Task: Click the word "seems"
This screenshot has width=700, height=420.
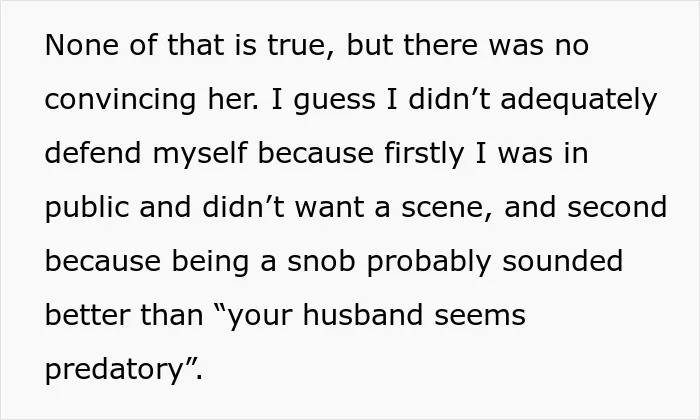Action: [x=480, y=316]
